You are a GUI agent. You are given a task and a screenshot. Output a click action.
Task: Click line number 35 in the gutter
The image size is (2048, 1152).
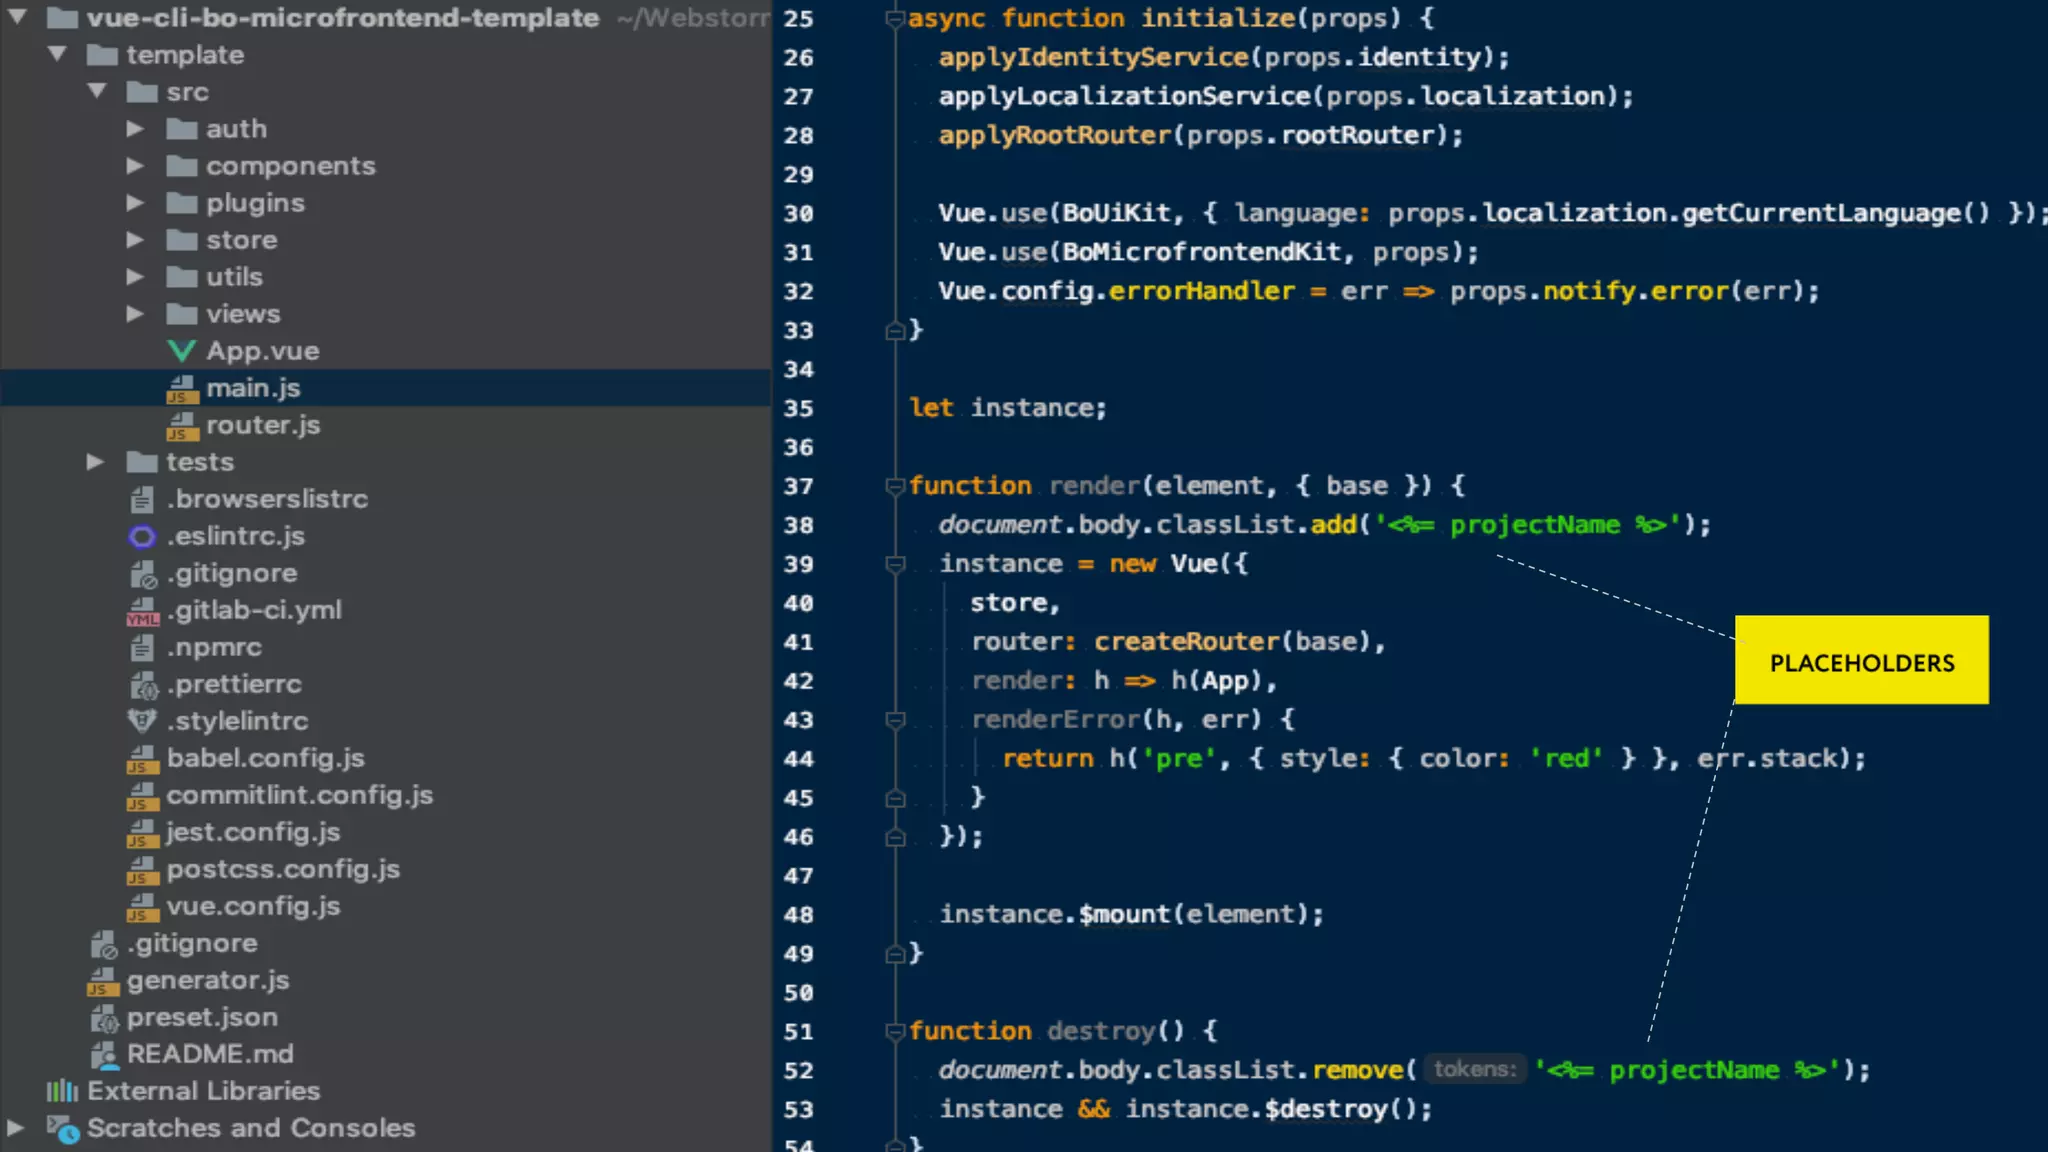[x=798, y=408]
